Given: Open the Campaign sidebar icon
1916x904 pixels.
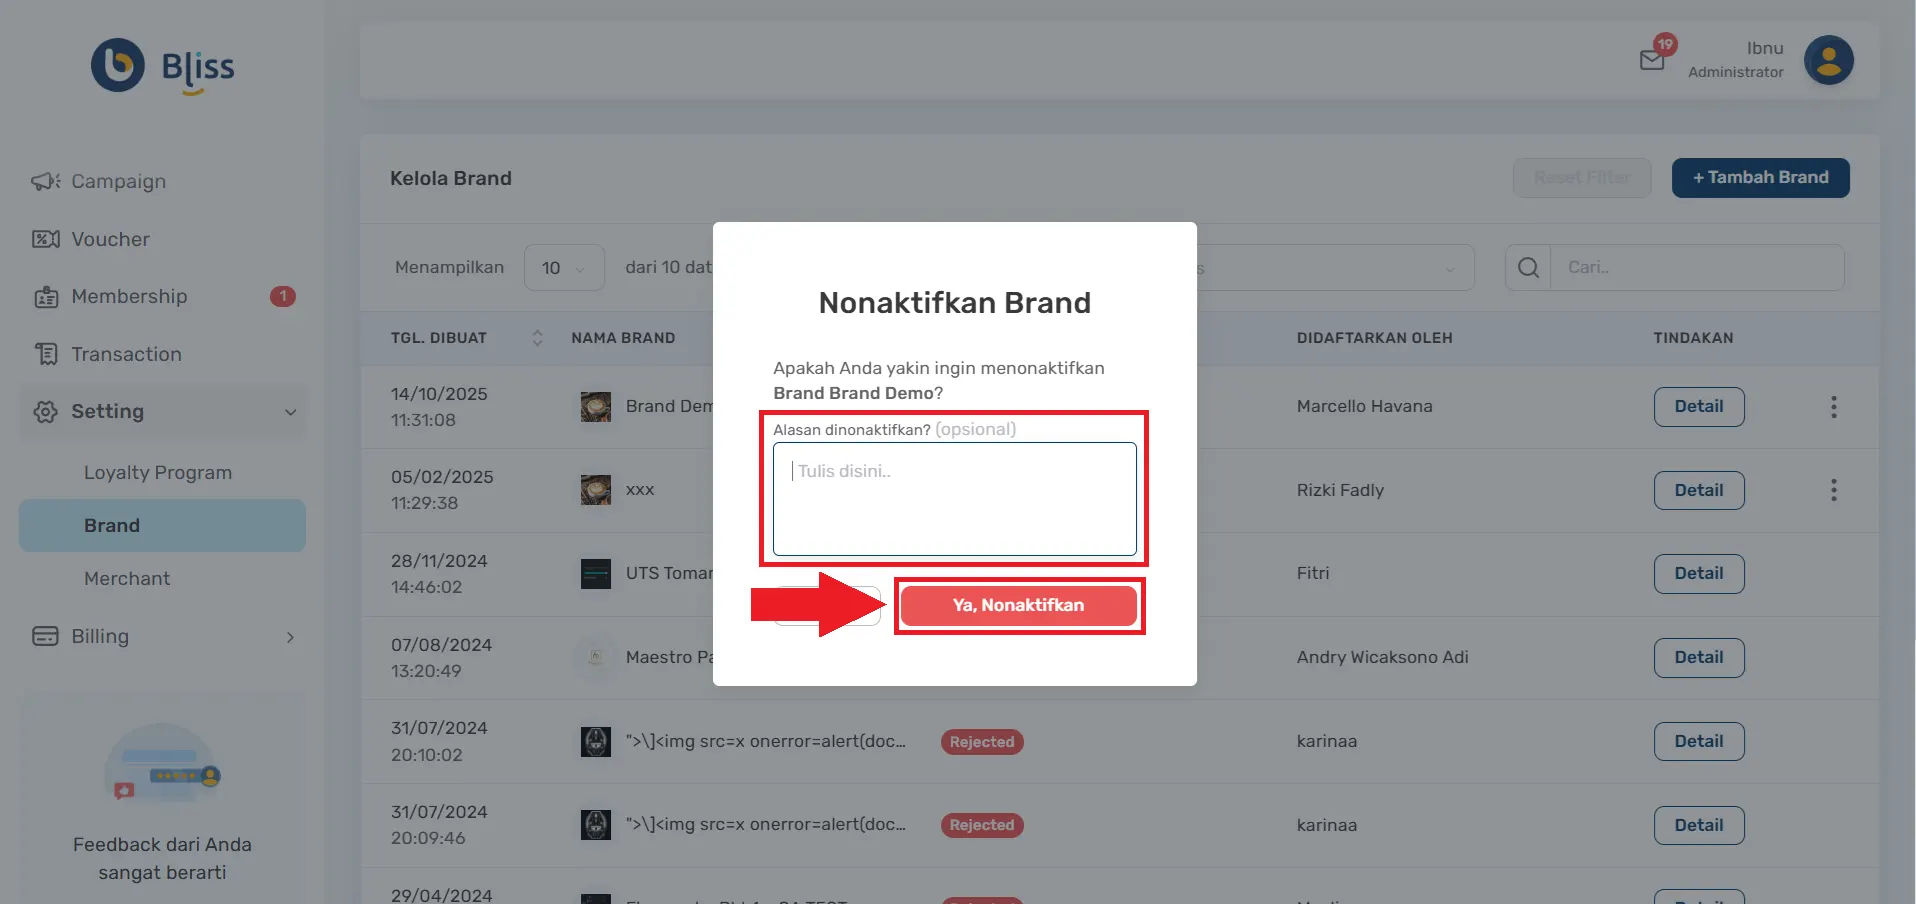Looking at the screenshot, I should click(x=44, y=182).
